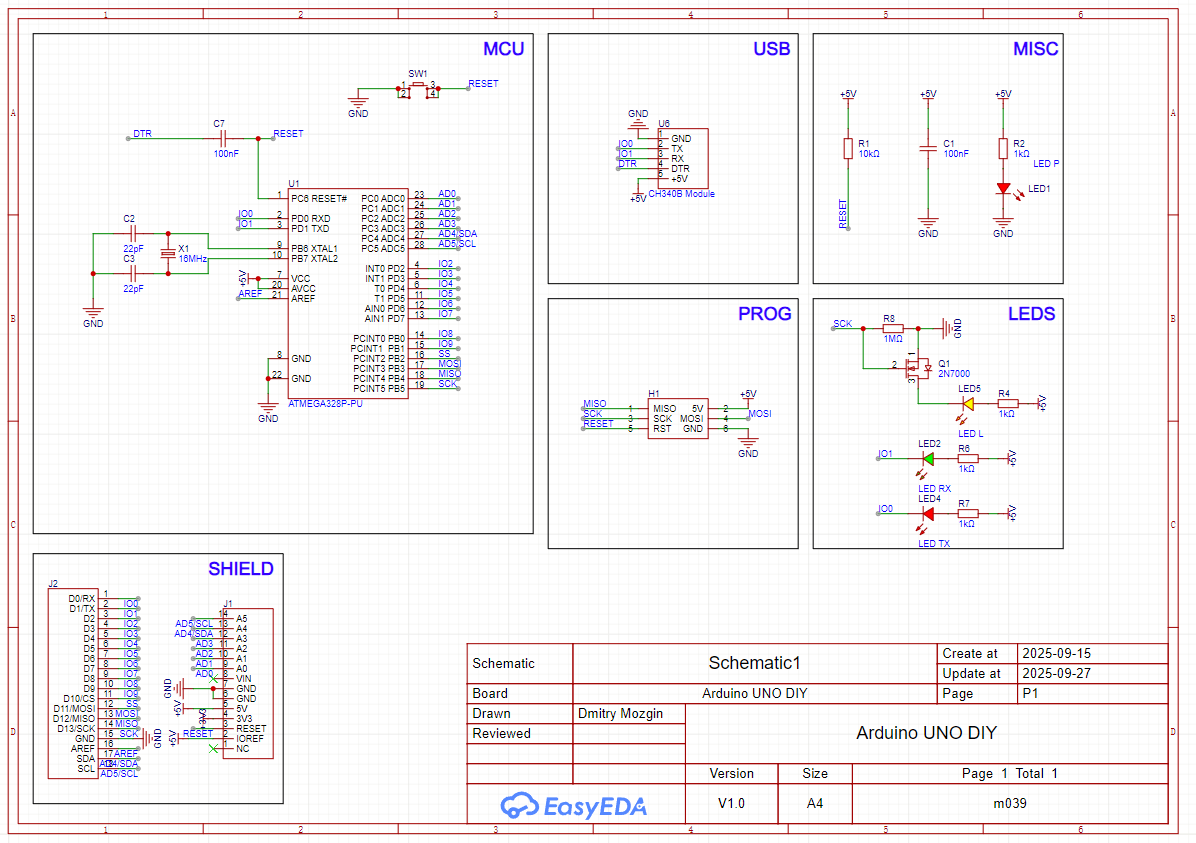
Task: Select the J1 power and analog header
Action: [250, 682]
